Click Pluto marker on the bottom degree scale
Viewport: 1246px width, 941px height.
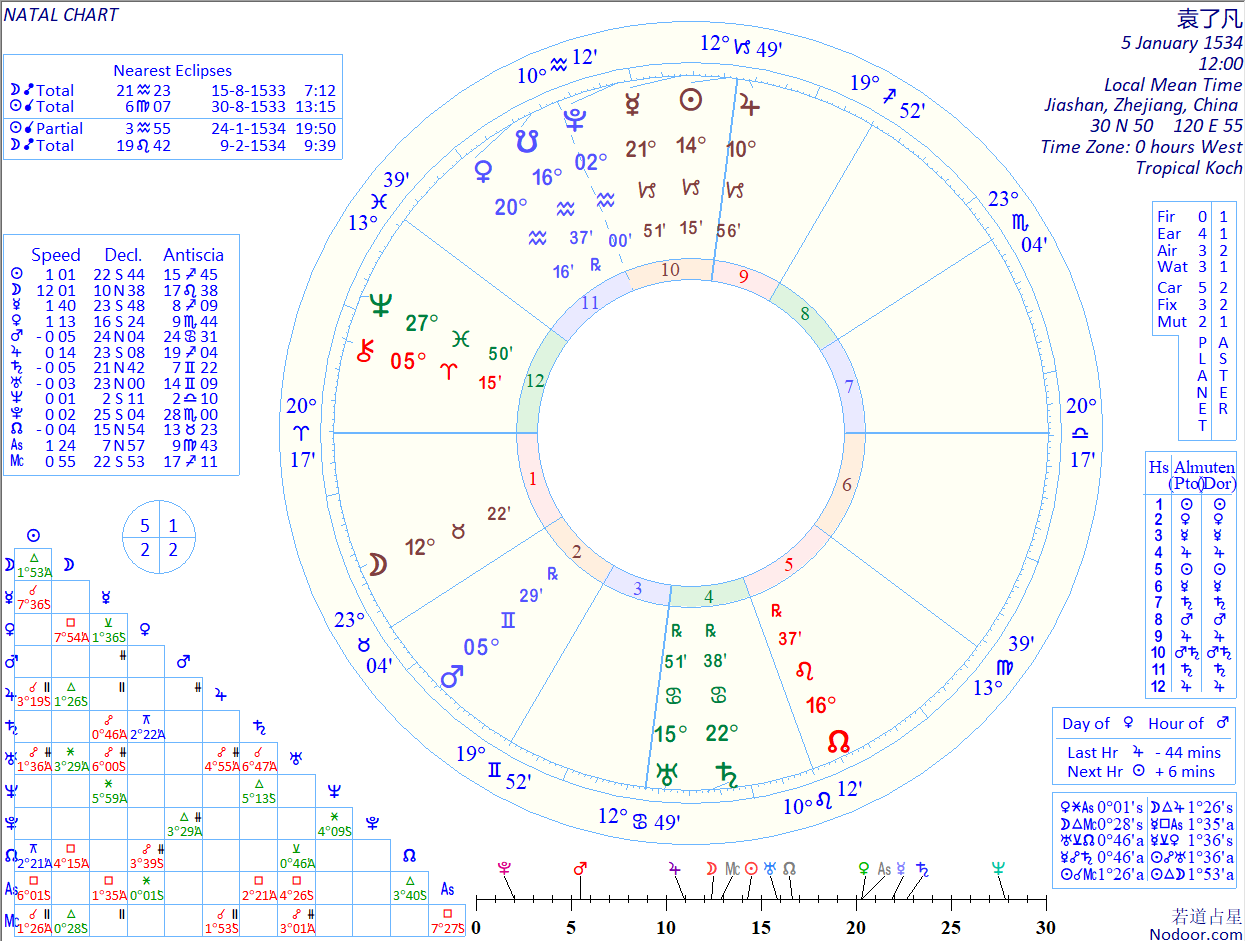[504, 869]
